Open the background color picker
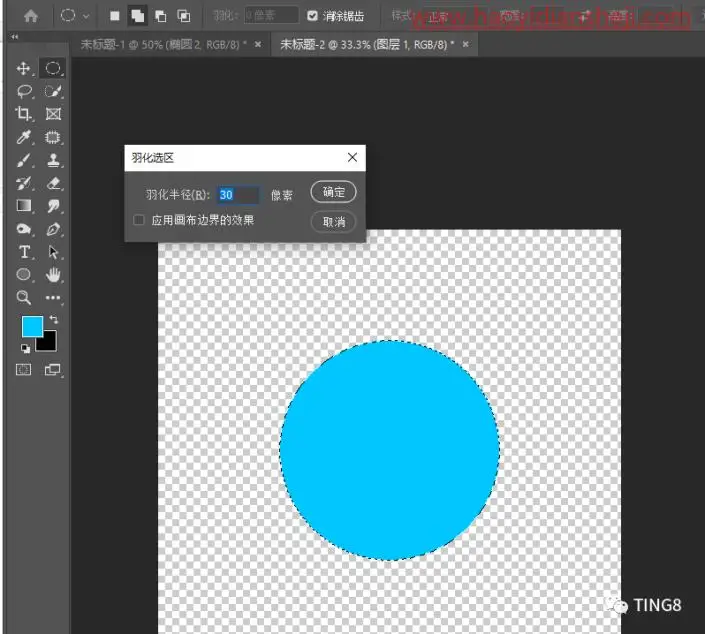 pyautogui.click(x=49, y=344)
